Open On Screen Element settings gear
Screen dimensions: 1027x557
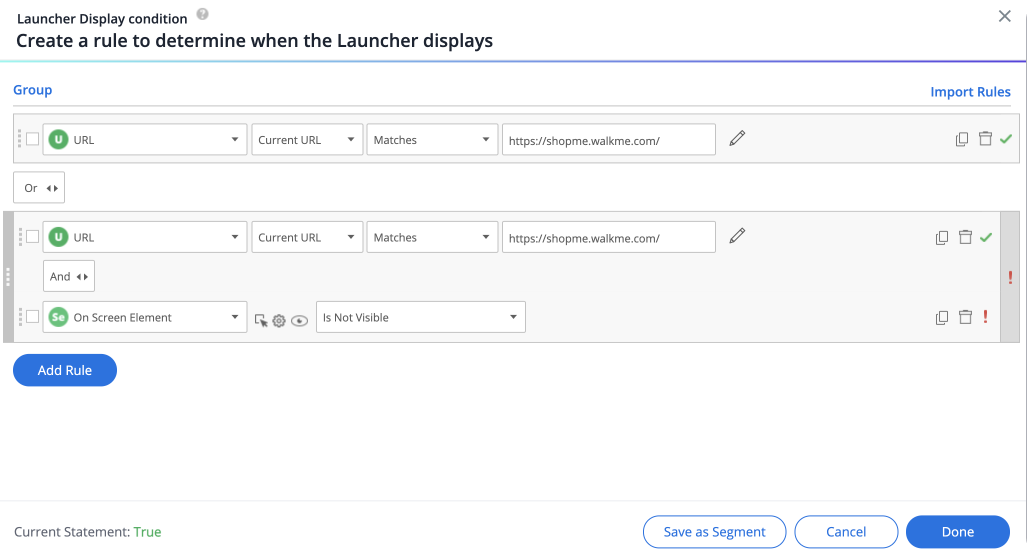(x=279, y=320)
